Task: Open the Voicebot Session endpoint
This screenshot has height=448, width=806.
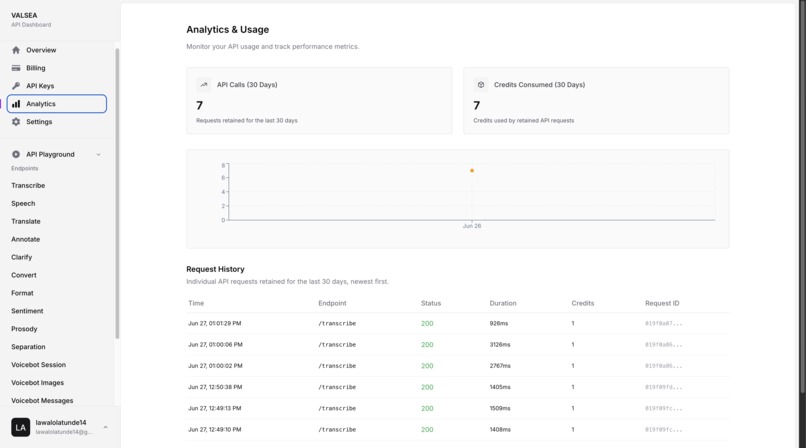Action: pyautogui.click(x=39, y=365)
